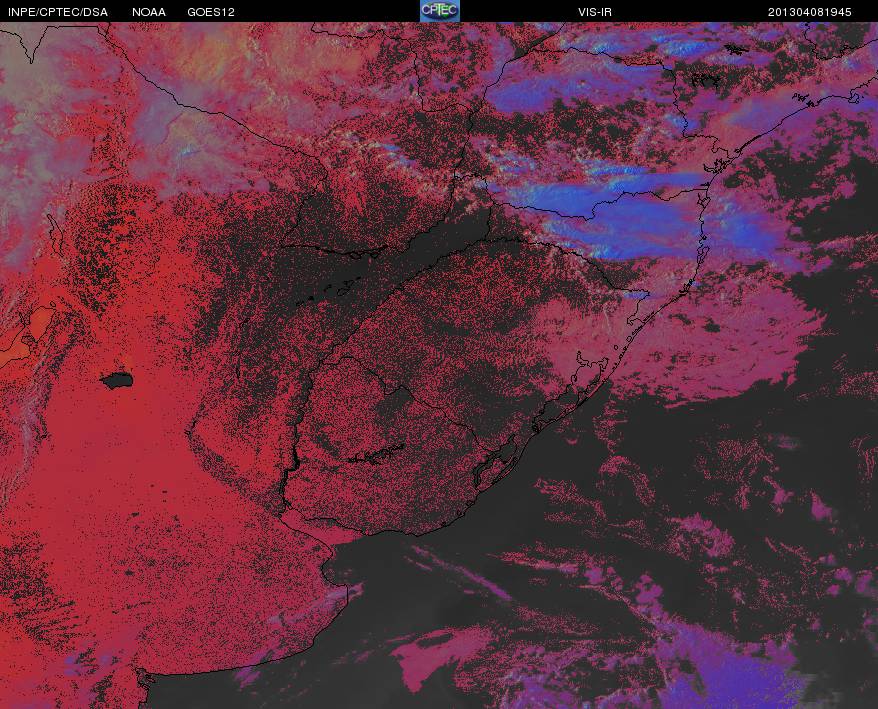
Task: Click the black oval lake in Argentina
Action: pos(117,380)
